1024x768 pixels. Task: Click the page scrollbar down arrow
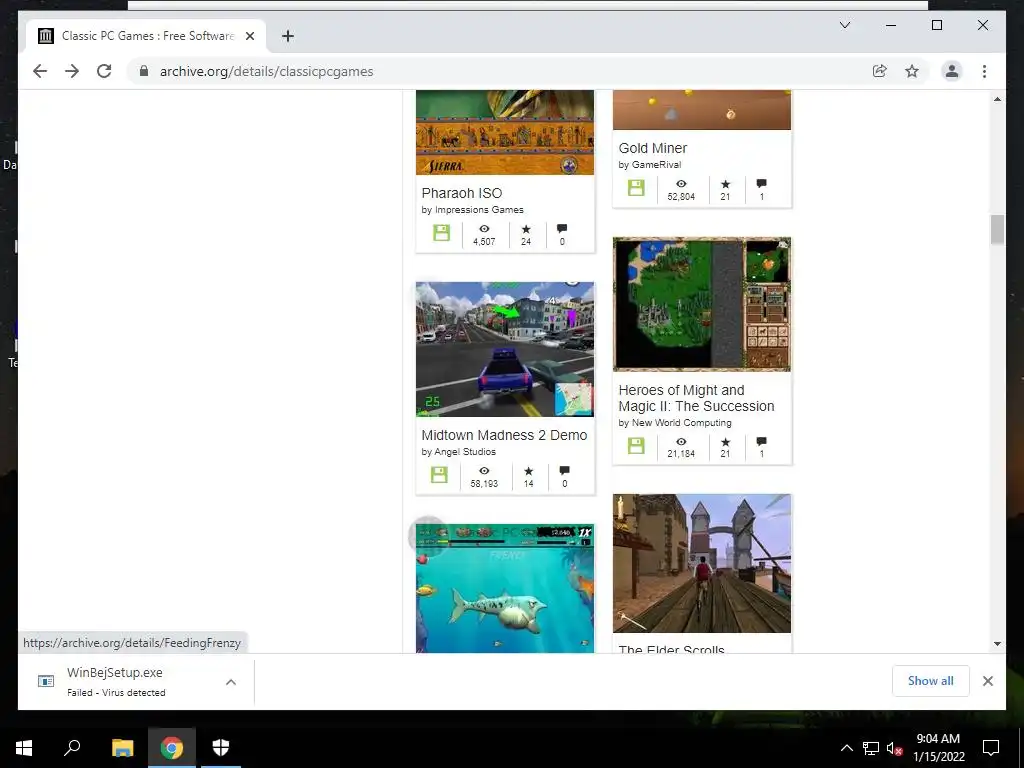(x=997, y=644)
